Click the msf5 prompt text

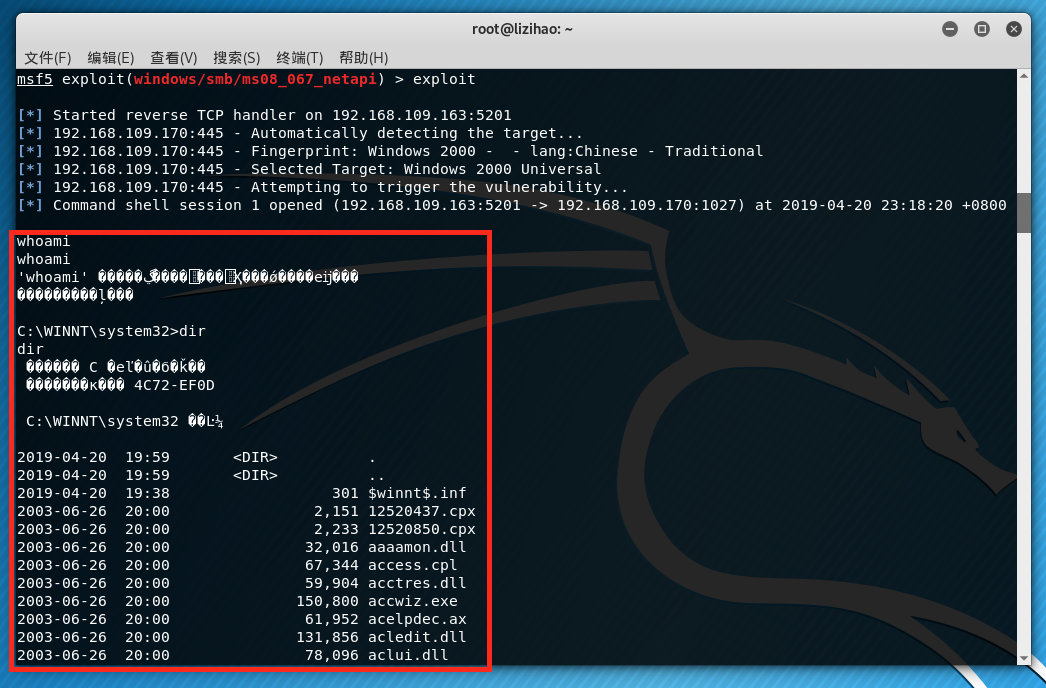tap(35, 79)
